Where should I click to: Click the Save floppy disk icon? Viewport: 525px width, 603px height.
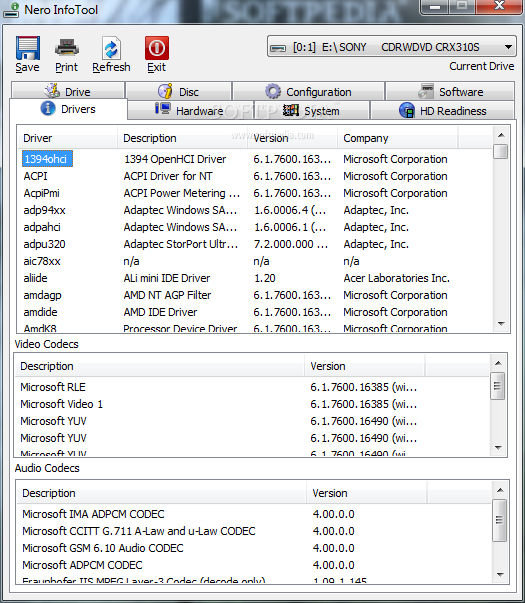(x=27, y=48)
